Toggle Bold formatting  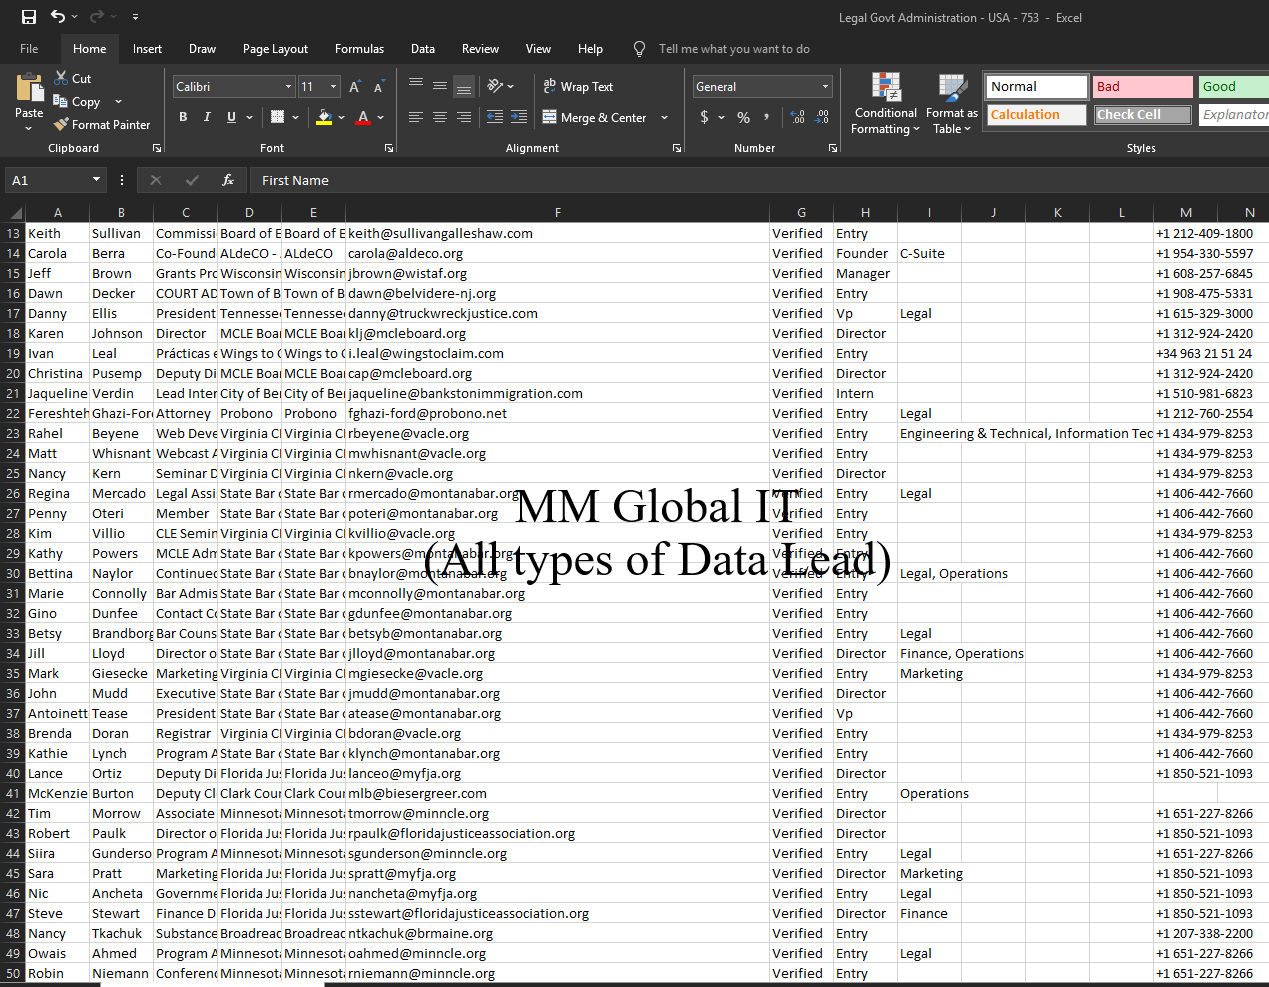click(x=183, y=117)
